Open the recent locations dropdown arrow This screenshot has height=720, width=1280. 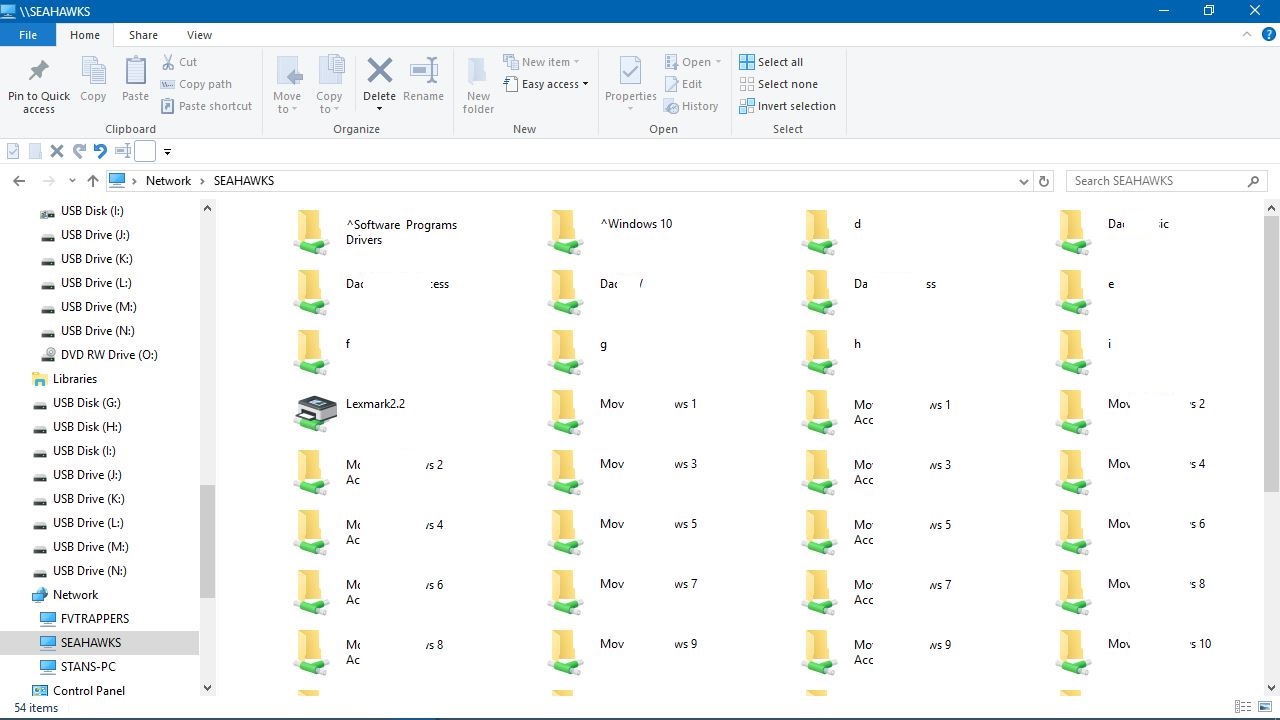point(72,181)
